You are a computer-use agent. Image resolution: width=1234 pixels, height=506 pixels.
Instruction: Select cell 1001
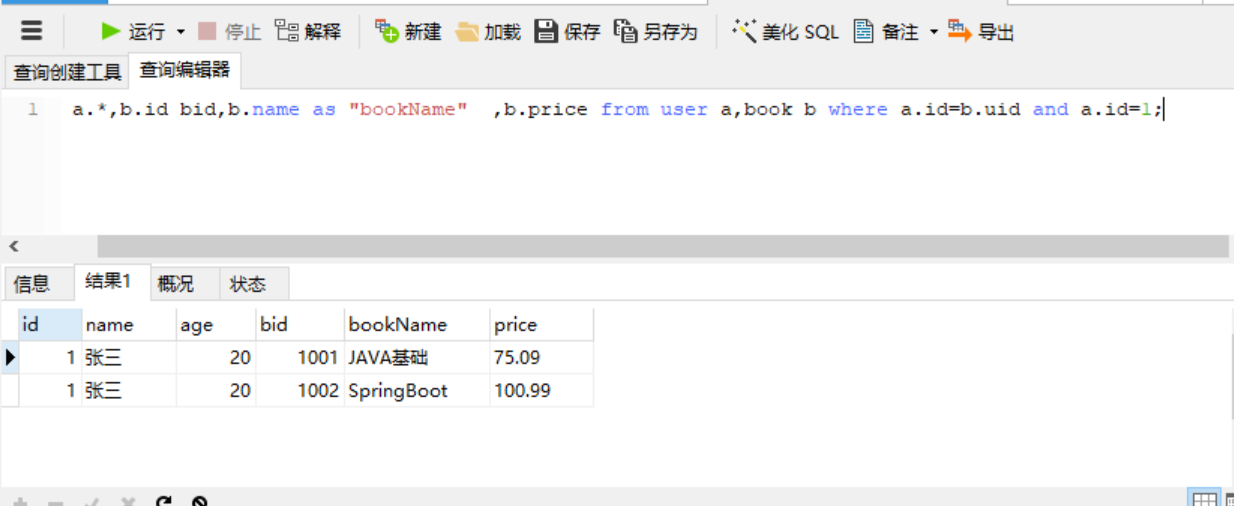click(300, 357)
